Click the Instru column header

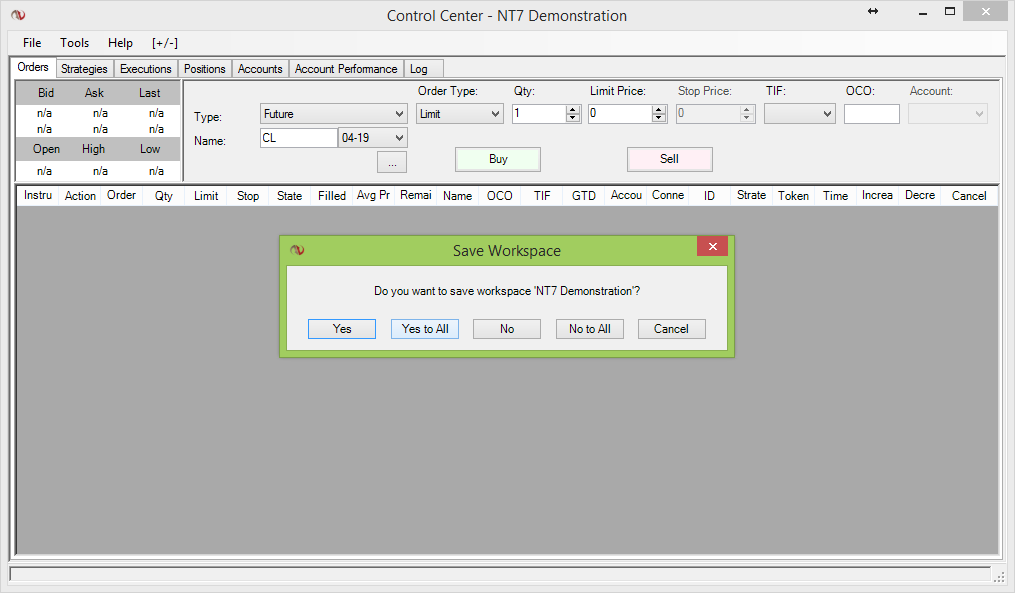point(38,196)
